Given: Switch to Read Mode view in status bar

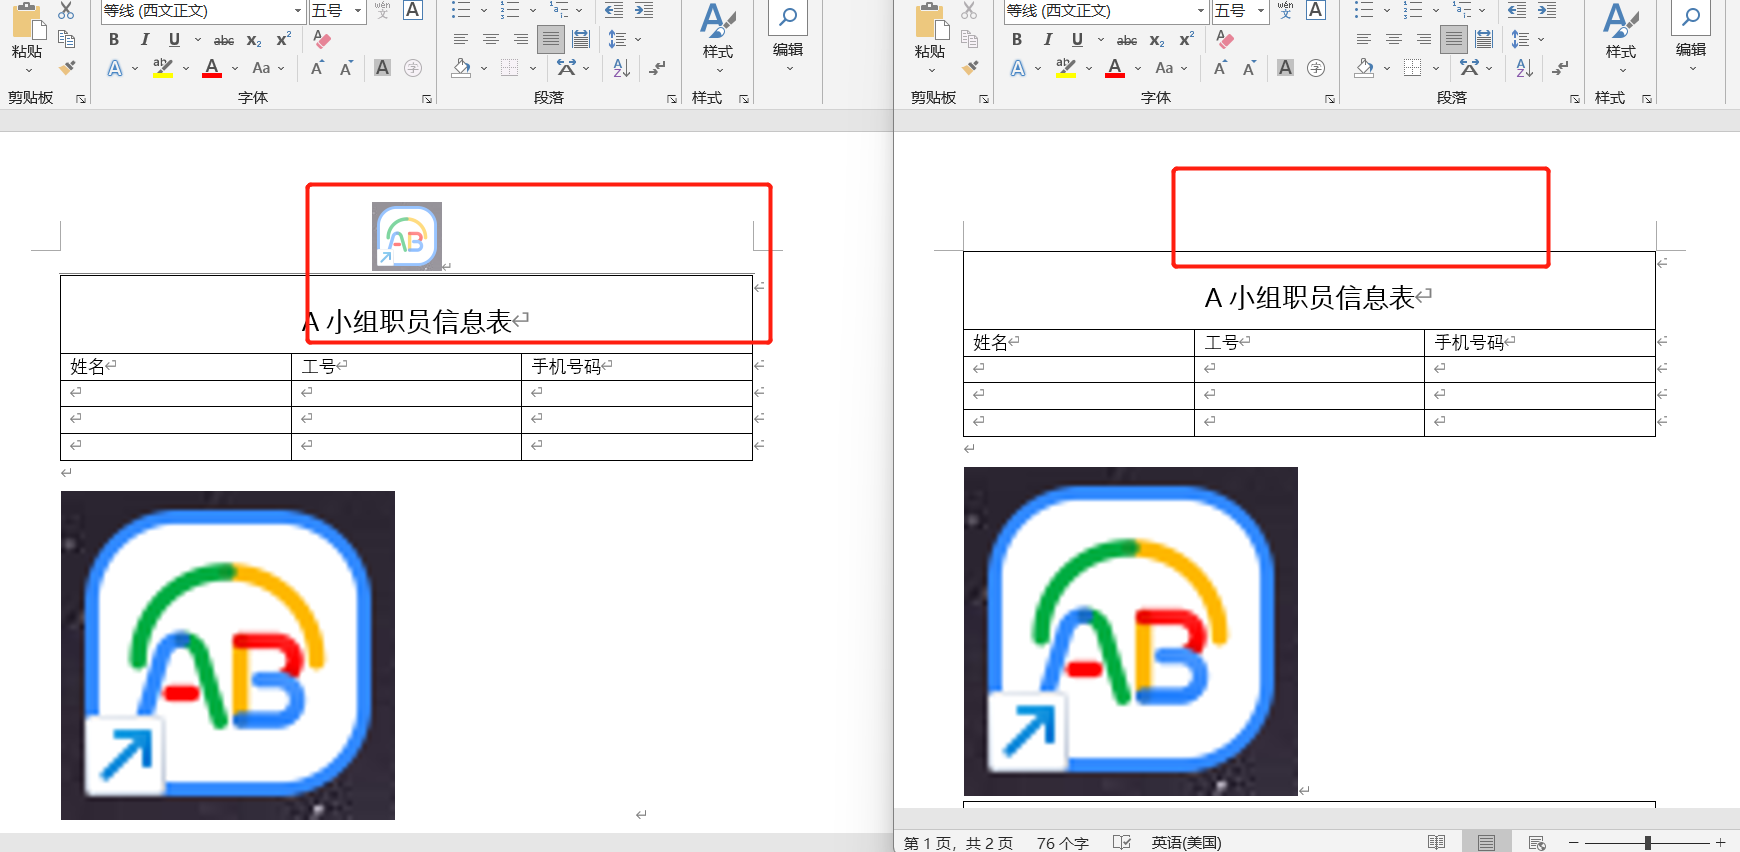Looking at the screenshot, I should tap(1437, 842).
